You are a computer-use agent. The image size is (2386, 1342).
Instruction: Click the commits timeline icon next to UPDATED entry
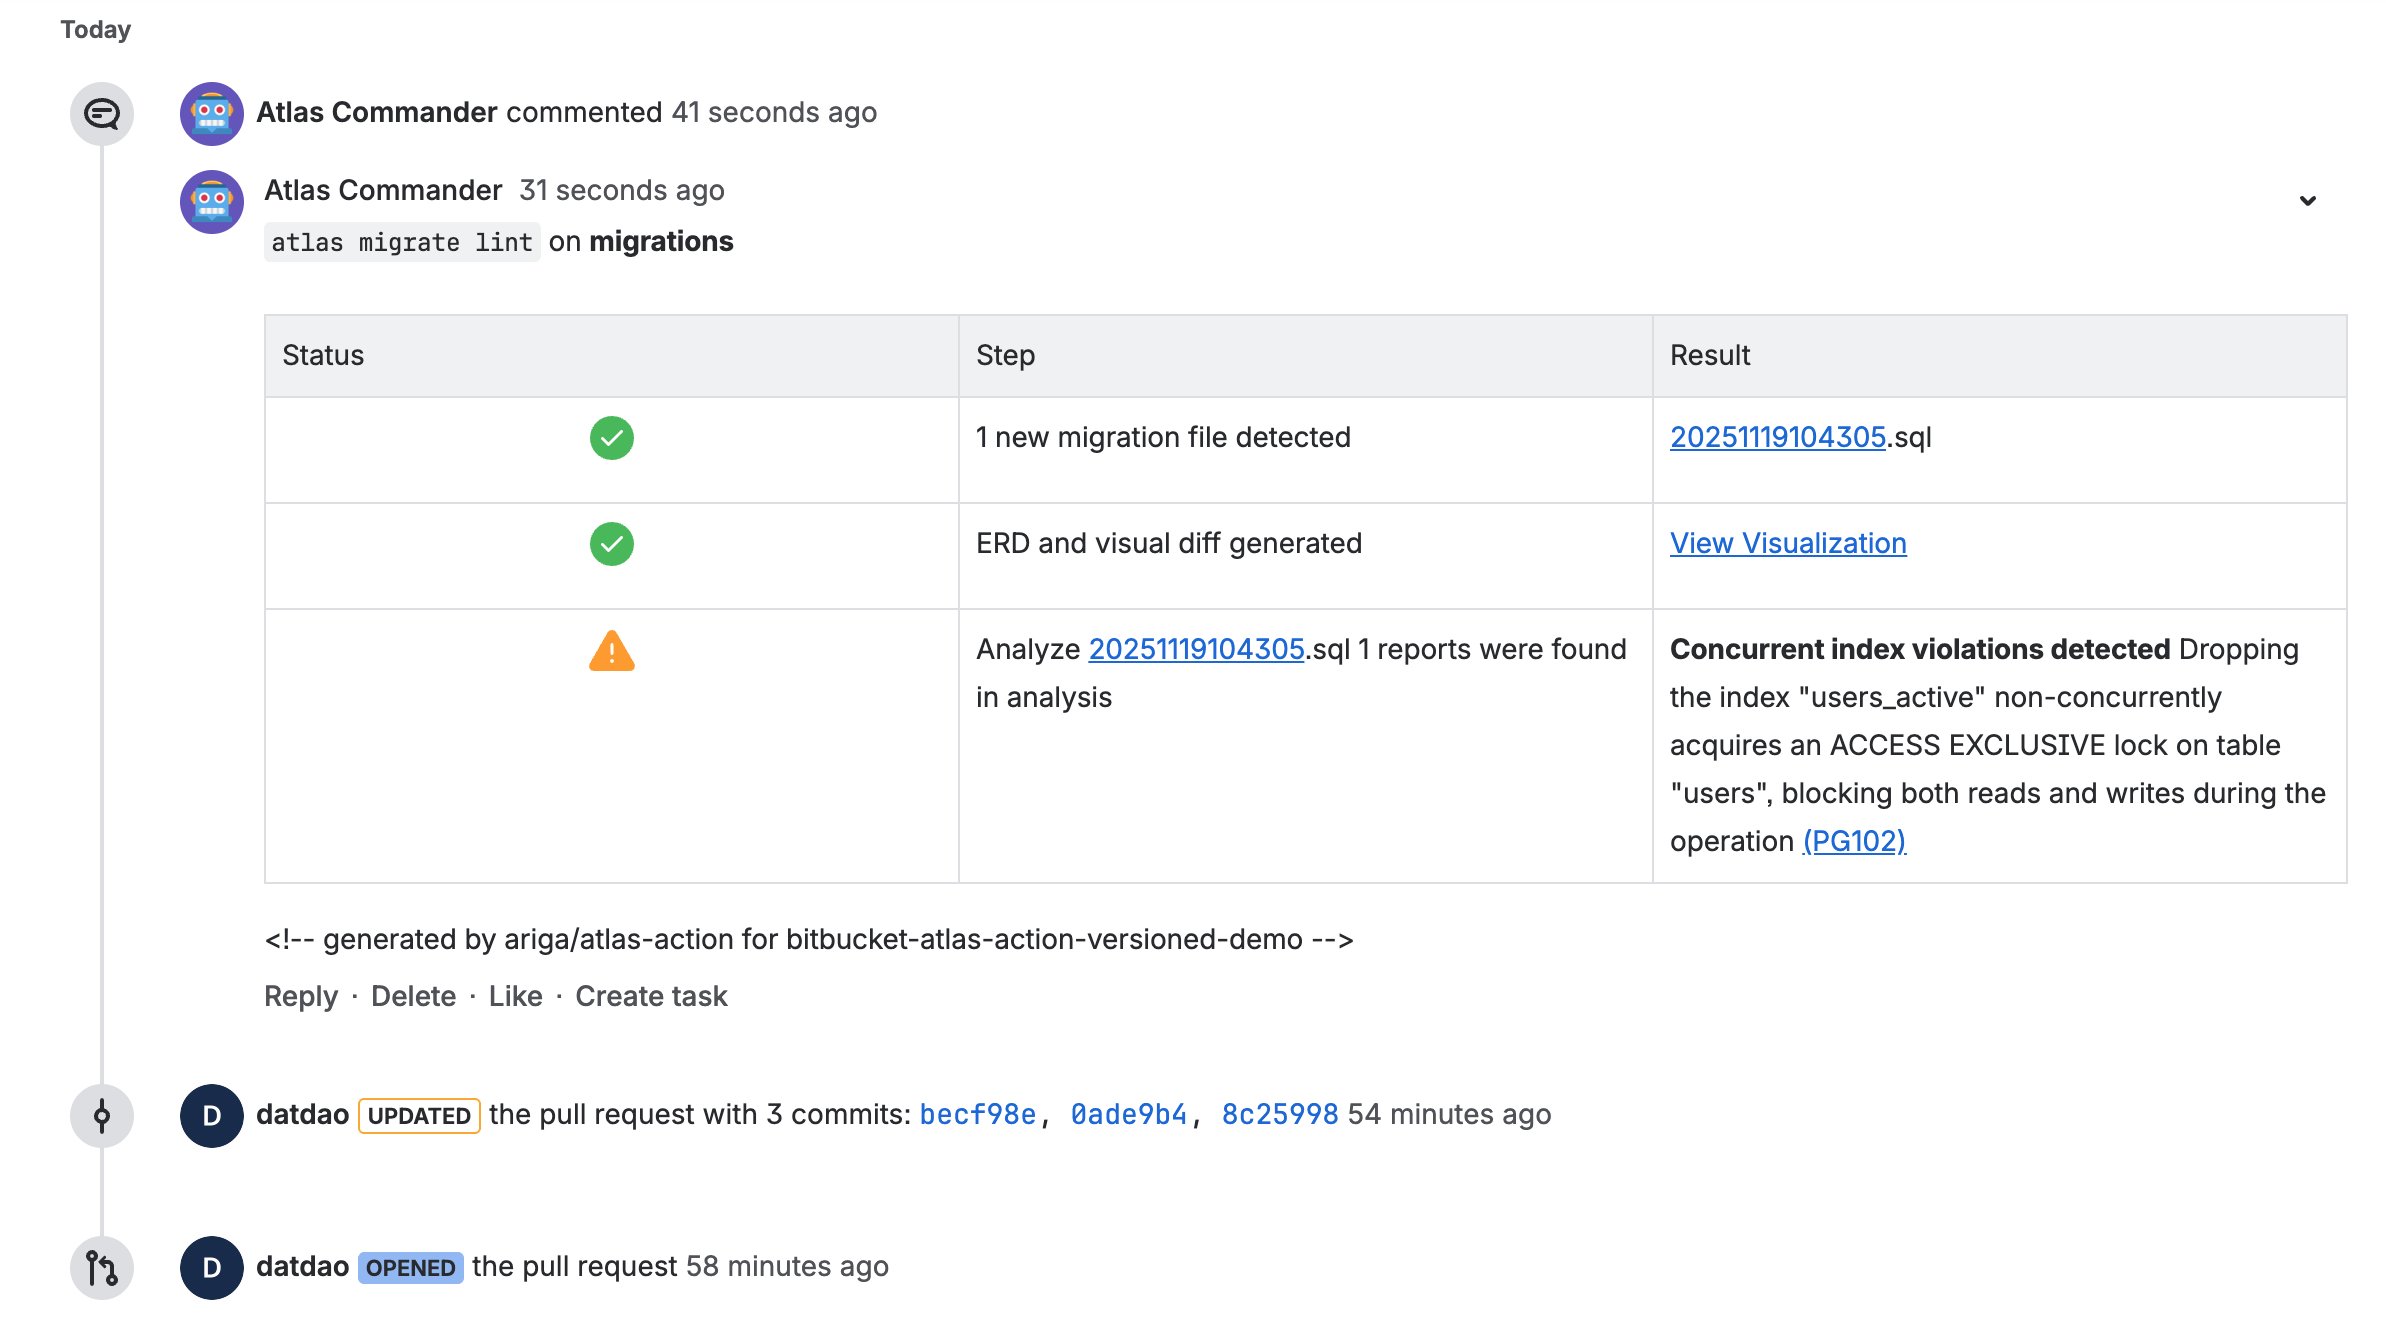pyautogui.click(x=101, y=1115)
